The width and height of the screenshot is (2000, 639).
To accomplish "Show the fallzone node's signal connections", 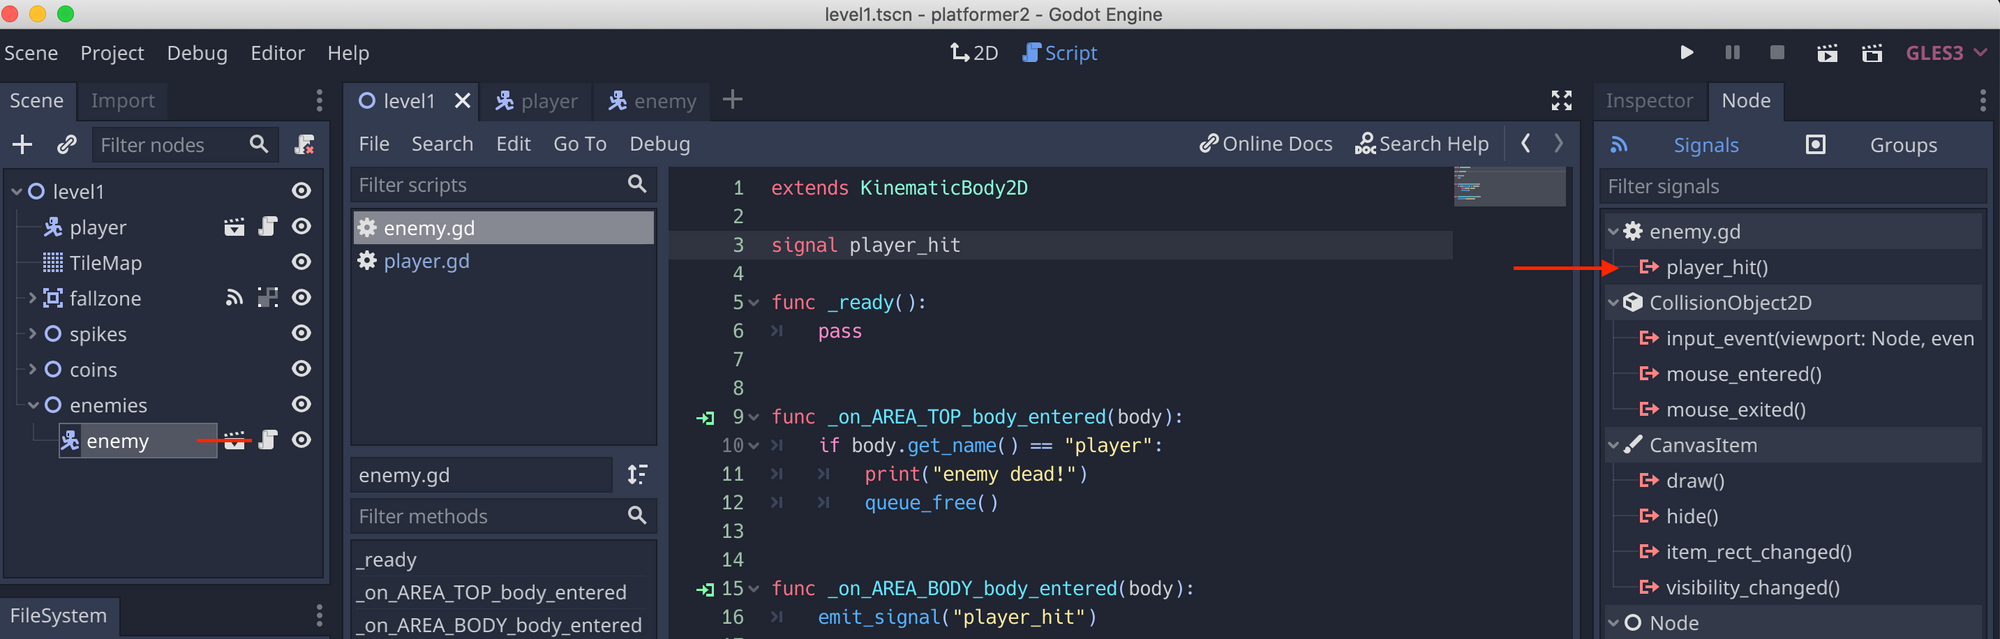I will pyautogui.click(x=234, y=298).
